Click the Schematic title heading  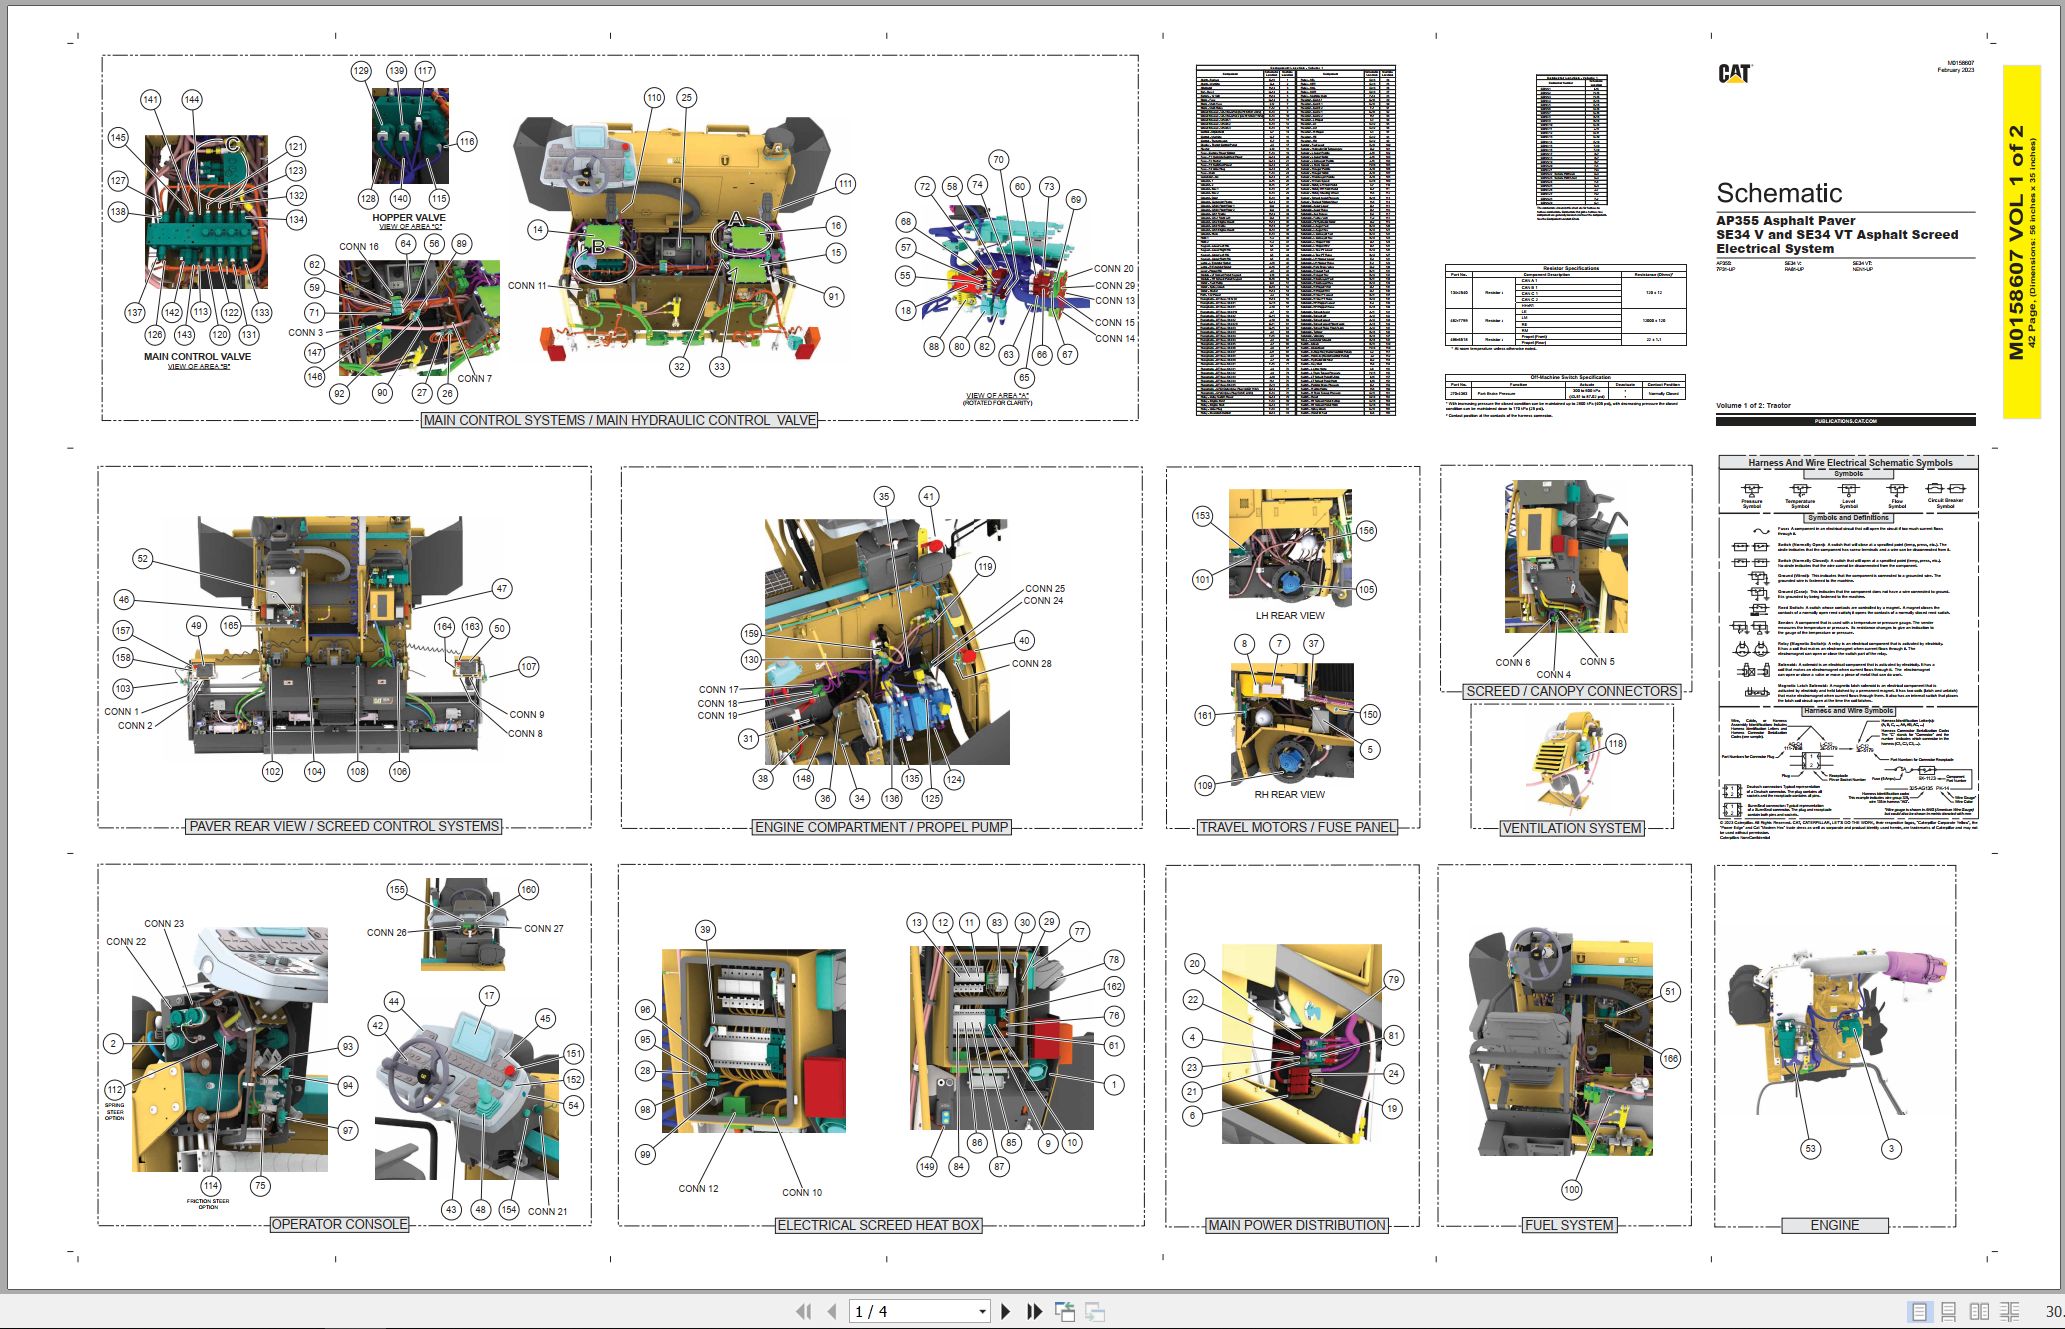(x=1779, y=193)
